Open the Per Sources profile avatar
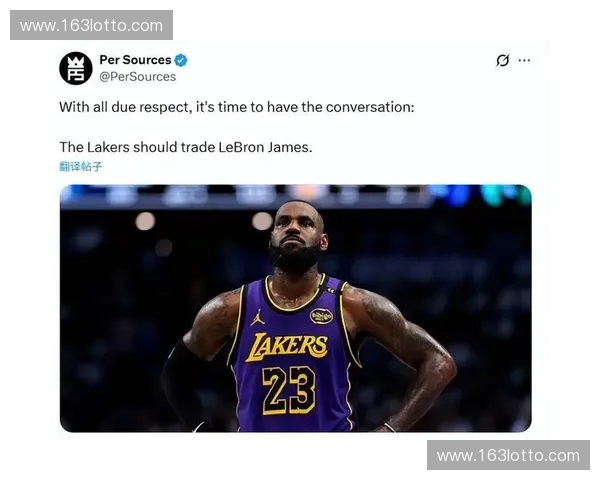Image resolution: width=600 pixels, height=480 pixels. [x=76, y=68]
